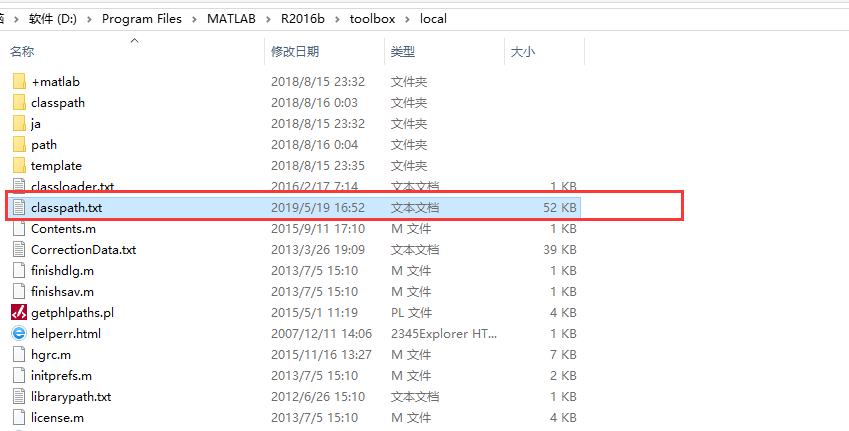Click the initprefs.m file icon

click(x=19, y=376)
